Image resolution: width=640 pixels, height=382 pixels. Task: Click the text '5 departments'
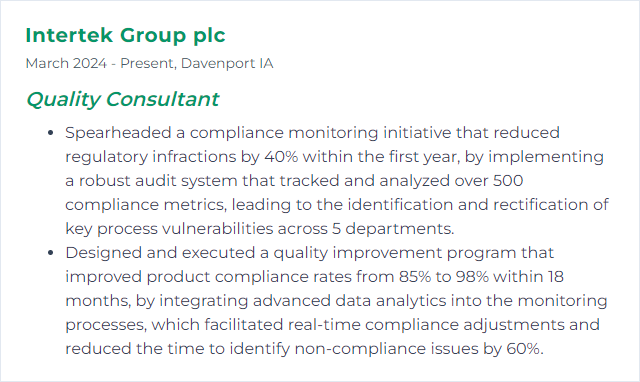[x=393, y=229]
